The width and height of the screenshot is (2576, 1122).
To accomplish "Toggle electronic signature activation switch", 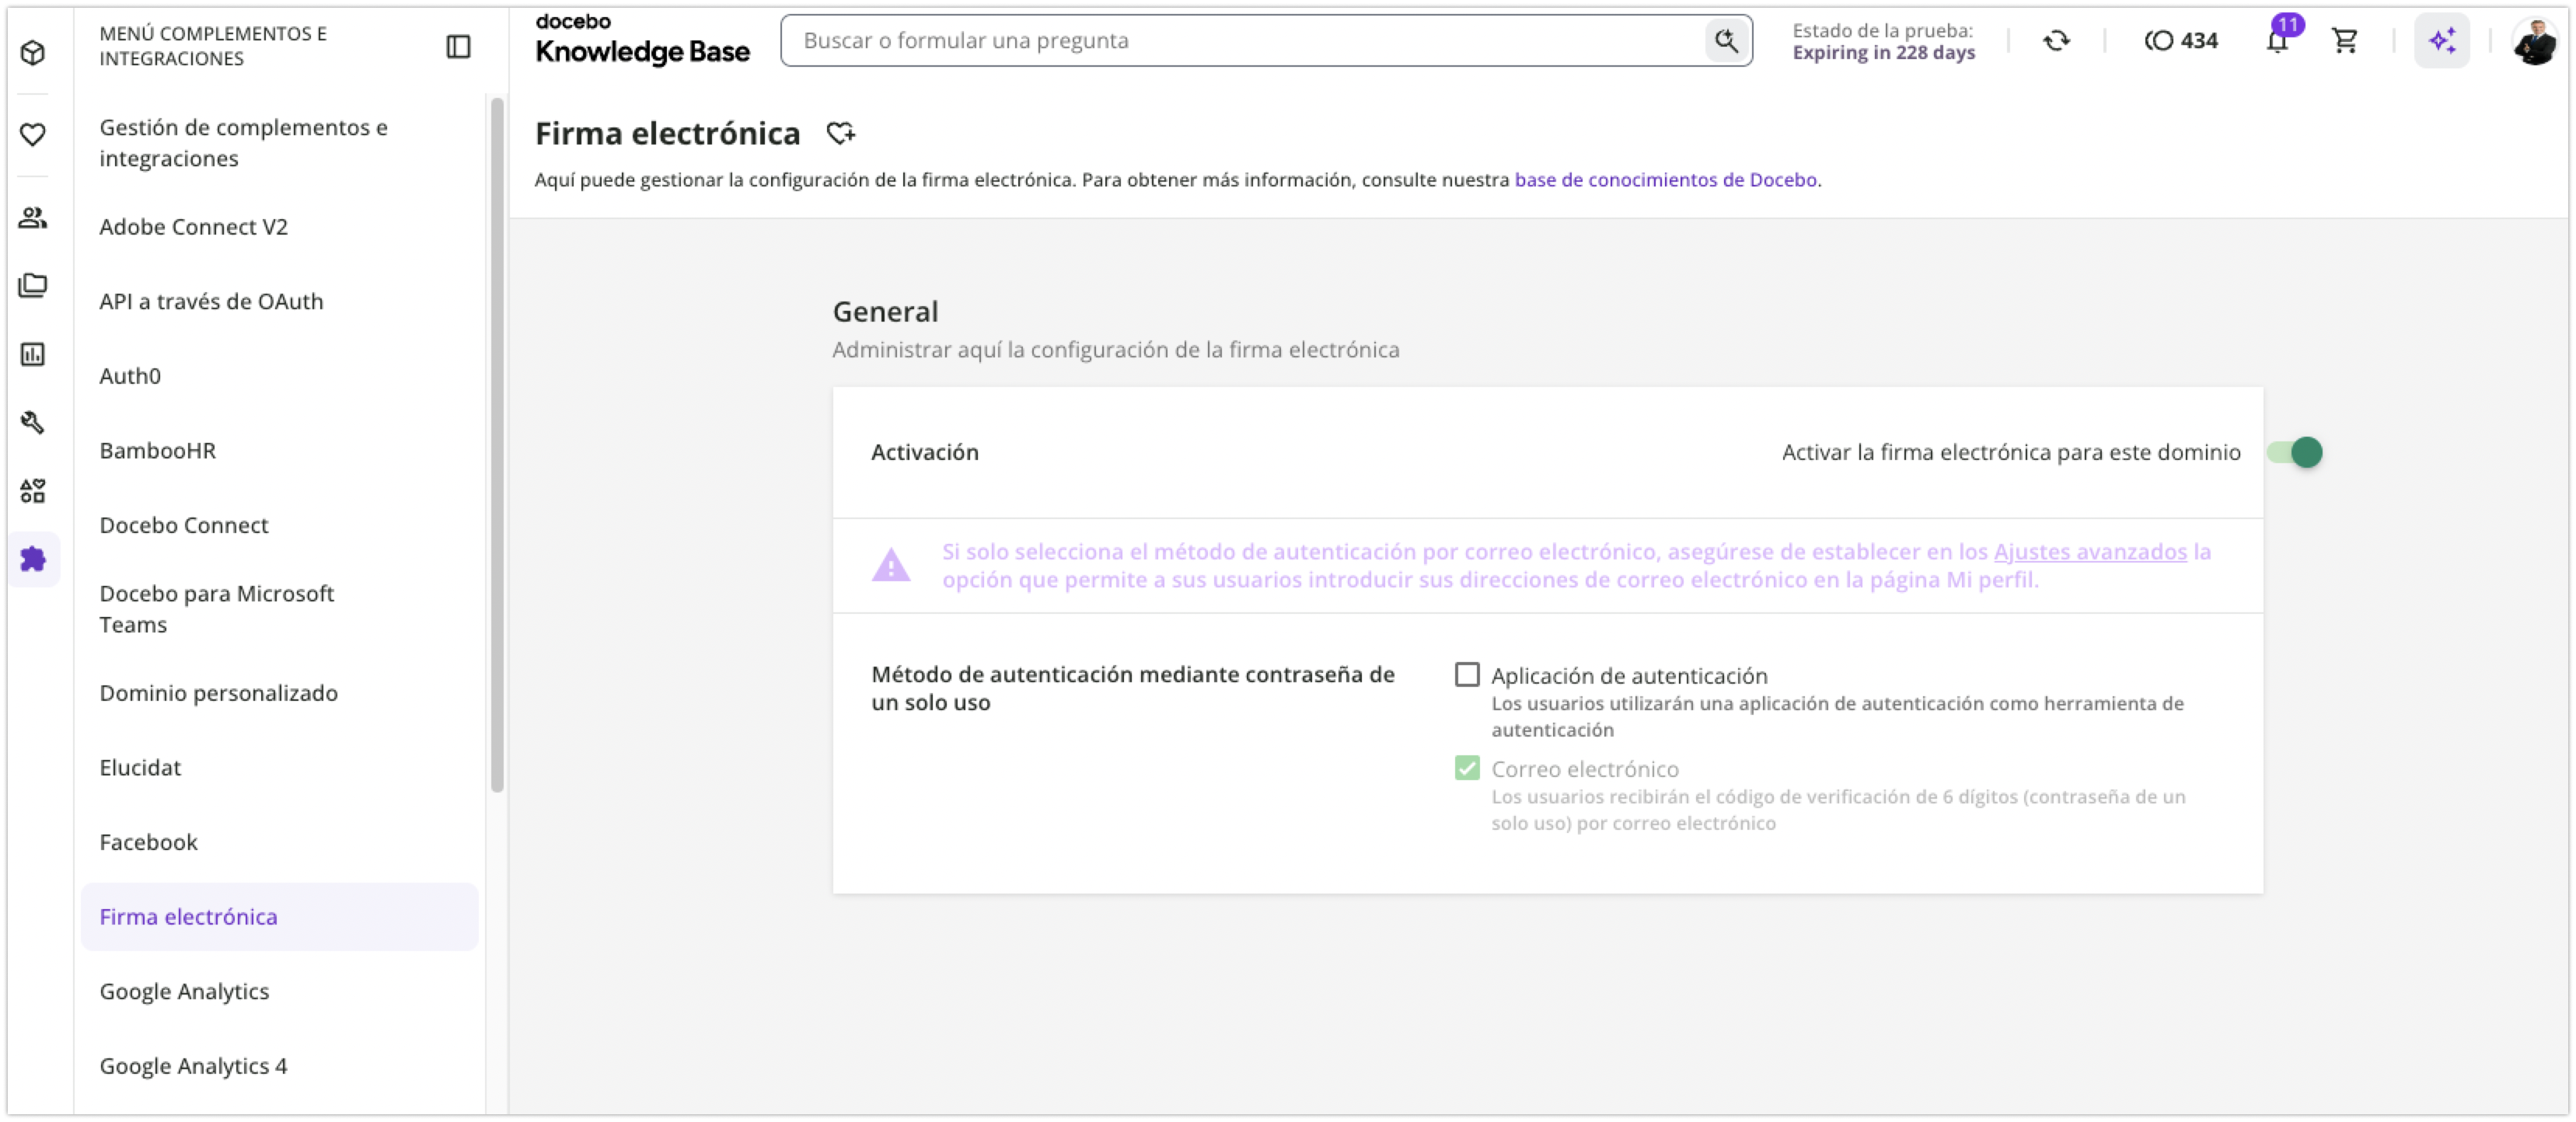I will (x=2295, y=452).
